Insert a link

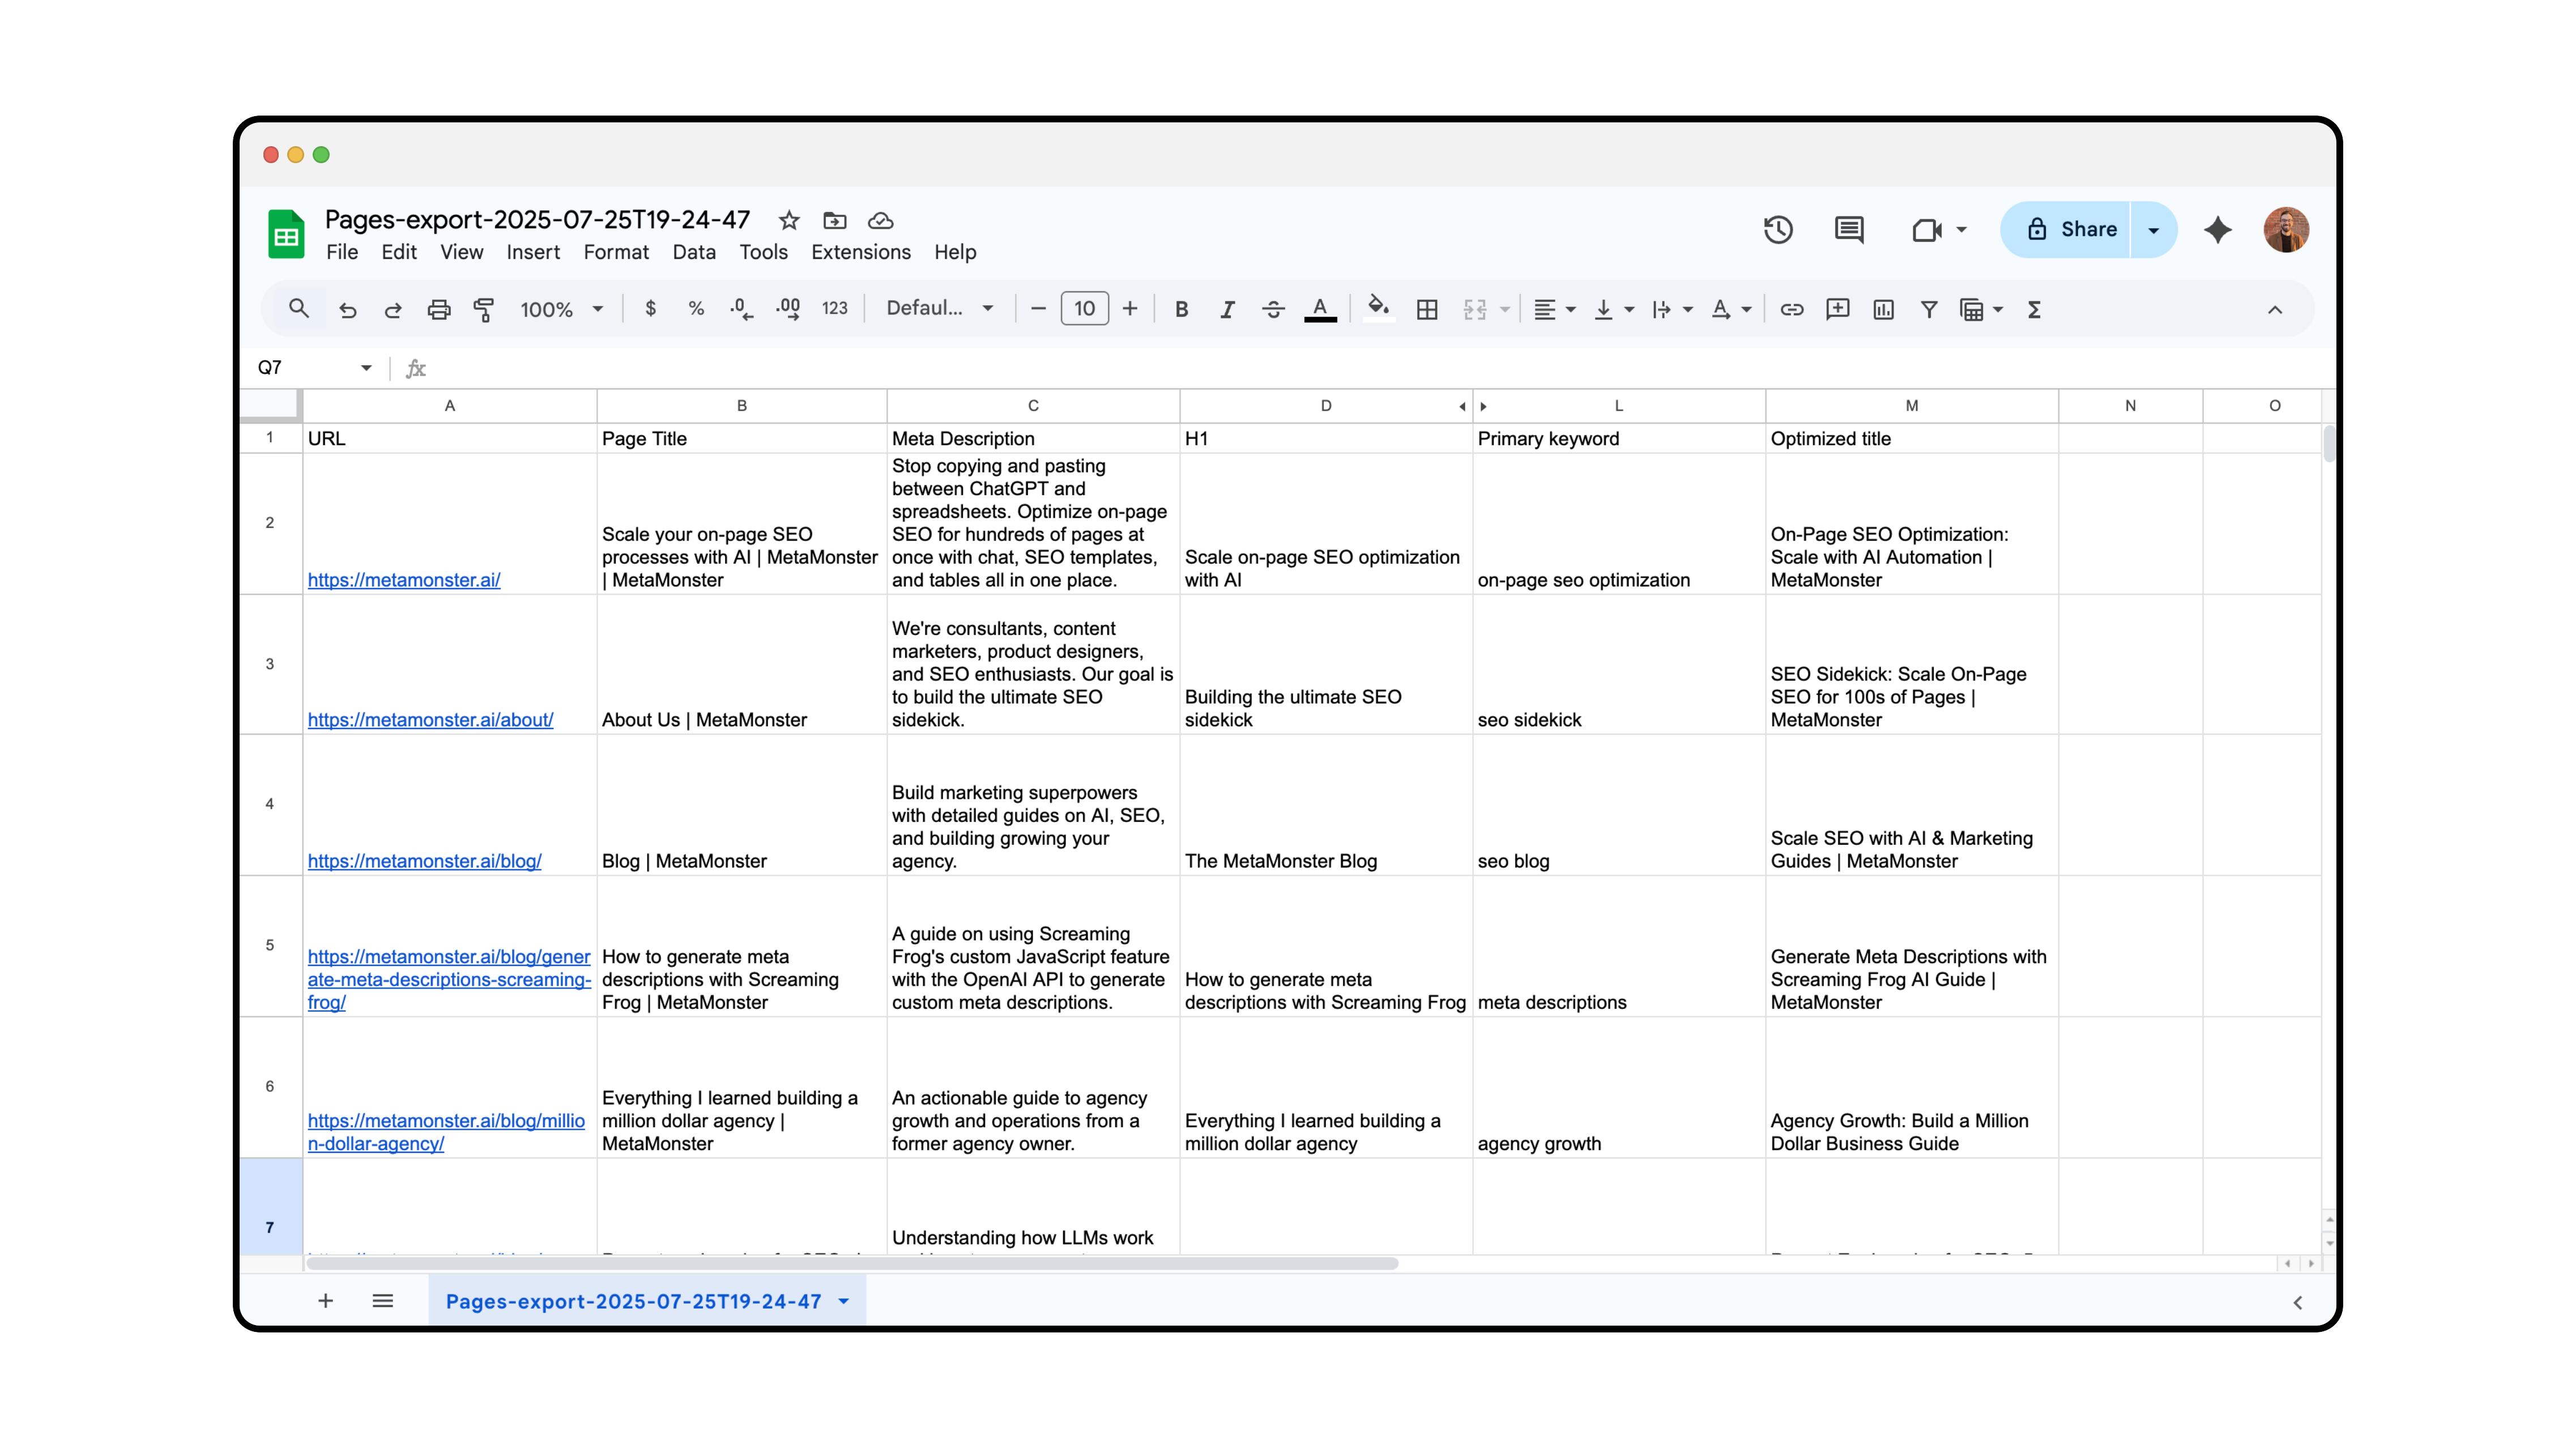pos(1791,310)
